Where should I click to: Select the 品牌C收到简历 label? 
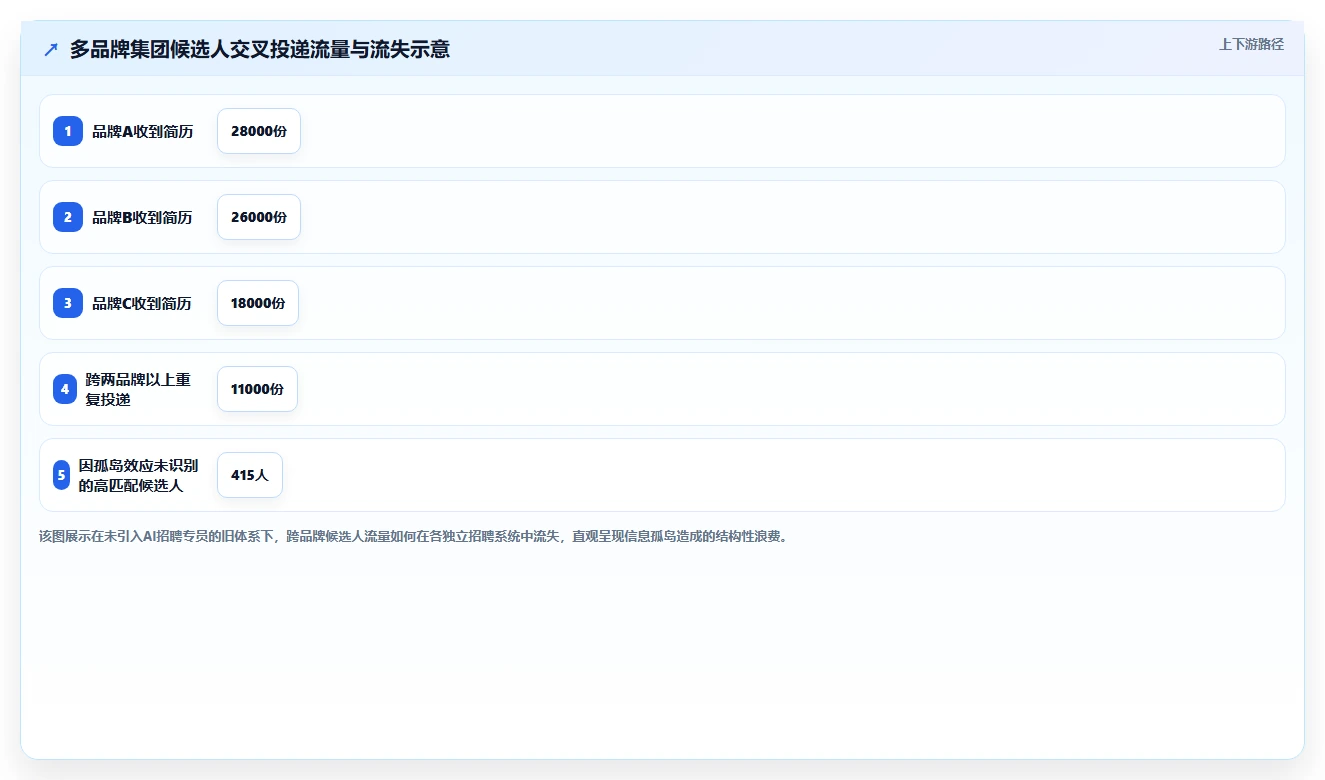(142, 303)
